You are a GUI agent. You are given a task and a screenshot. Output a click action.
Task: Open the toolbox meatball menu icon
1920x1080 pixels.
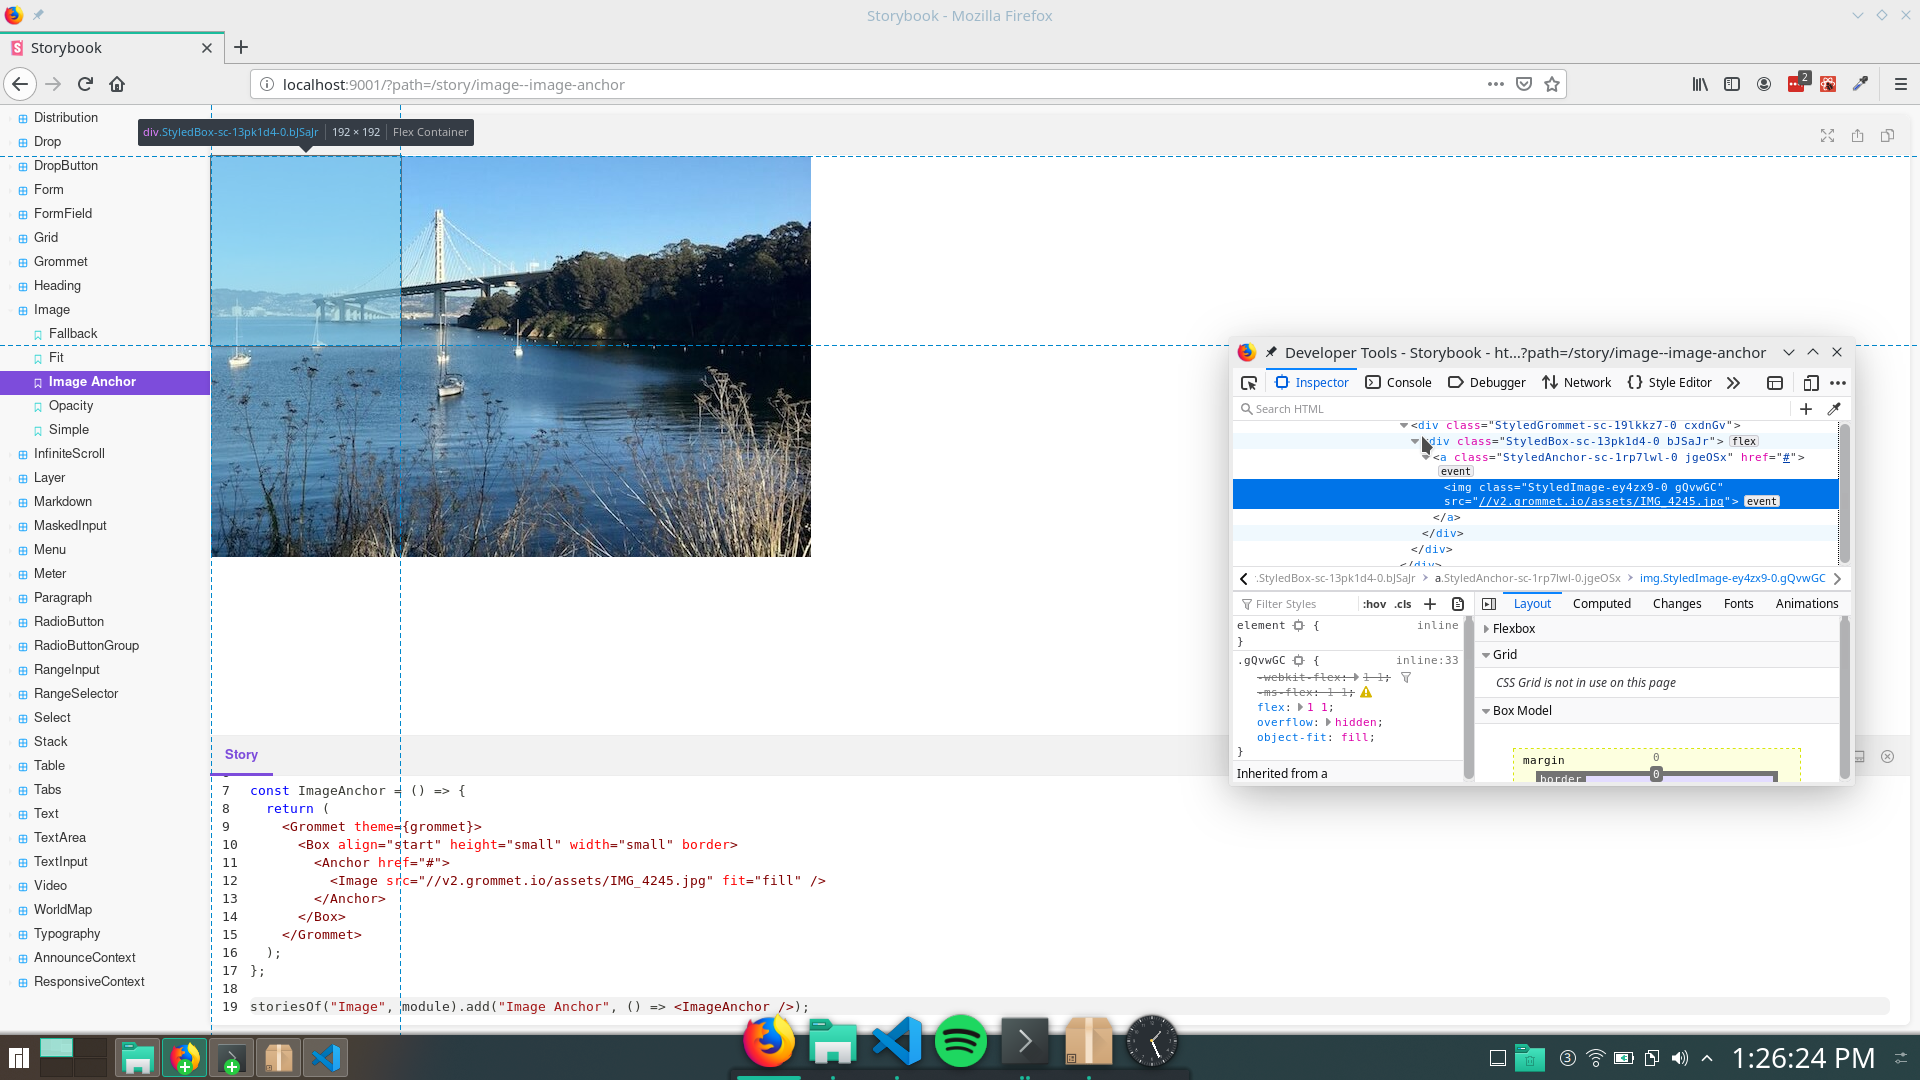click(x=1838, y=383)
